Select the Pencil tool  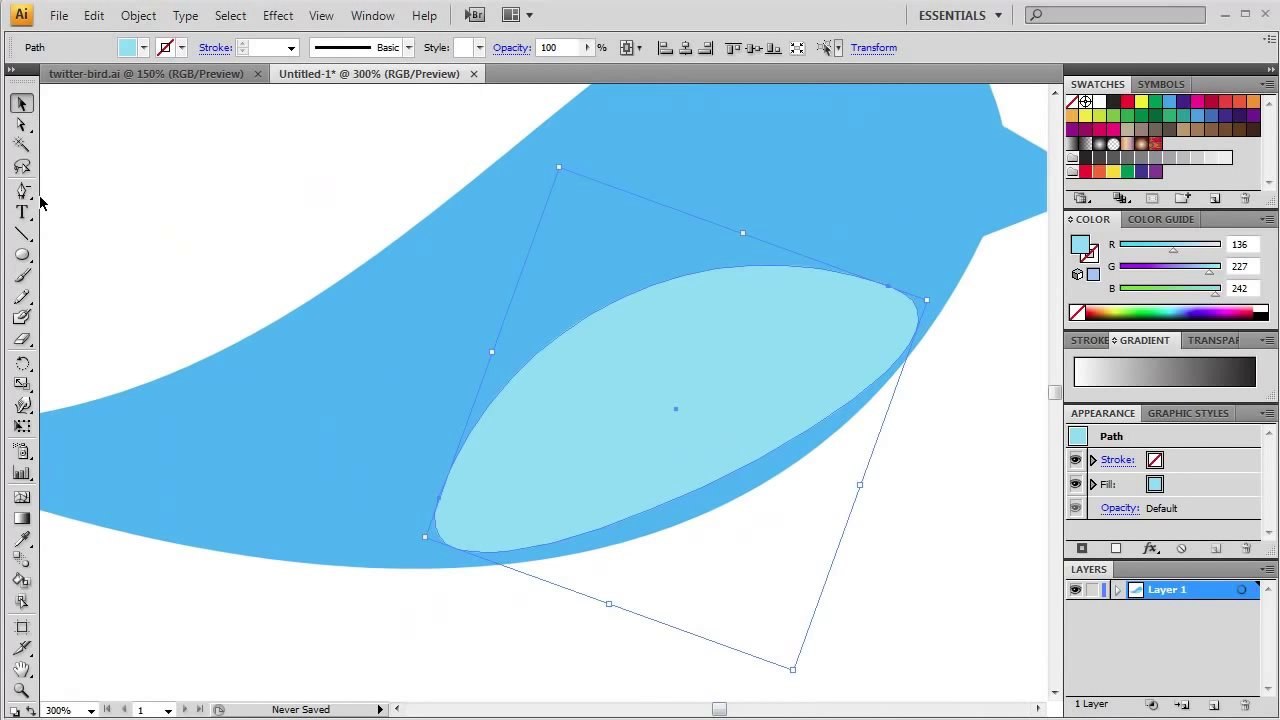point(22,297)
